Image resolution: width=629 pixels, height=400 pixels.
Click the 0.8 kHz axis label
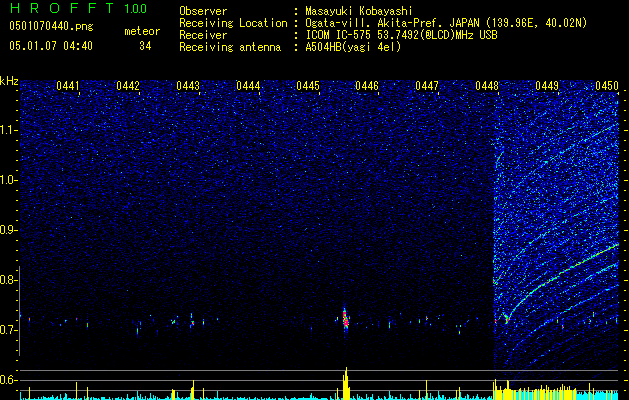8,280
